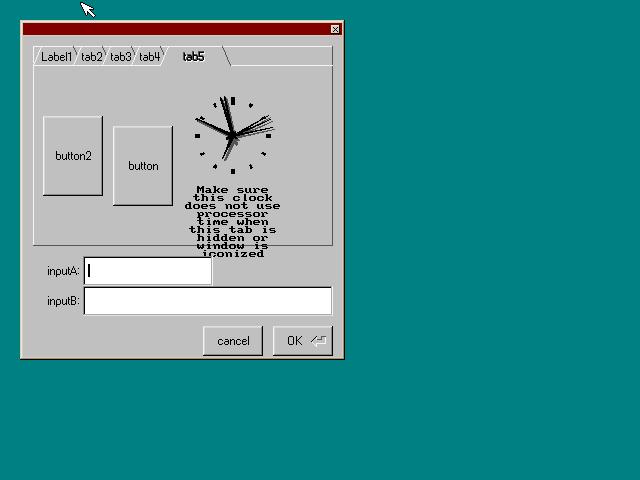
Task: Click the inputB: label
Action: (x=63, y=301)
